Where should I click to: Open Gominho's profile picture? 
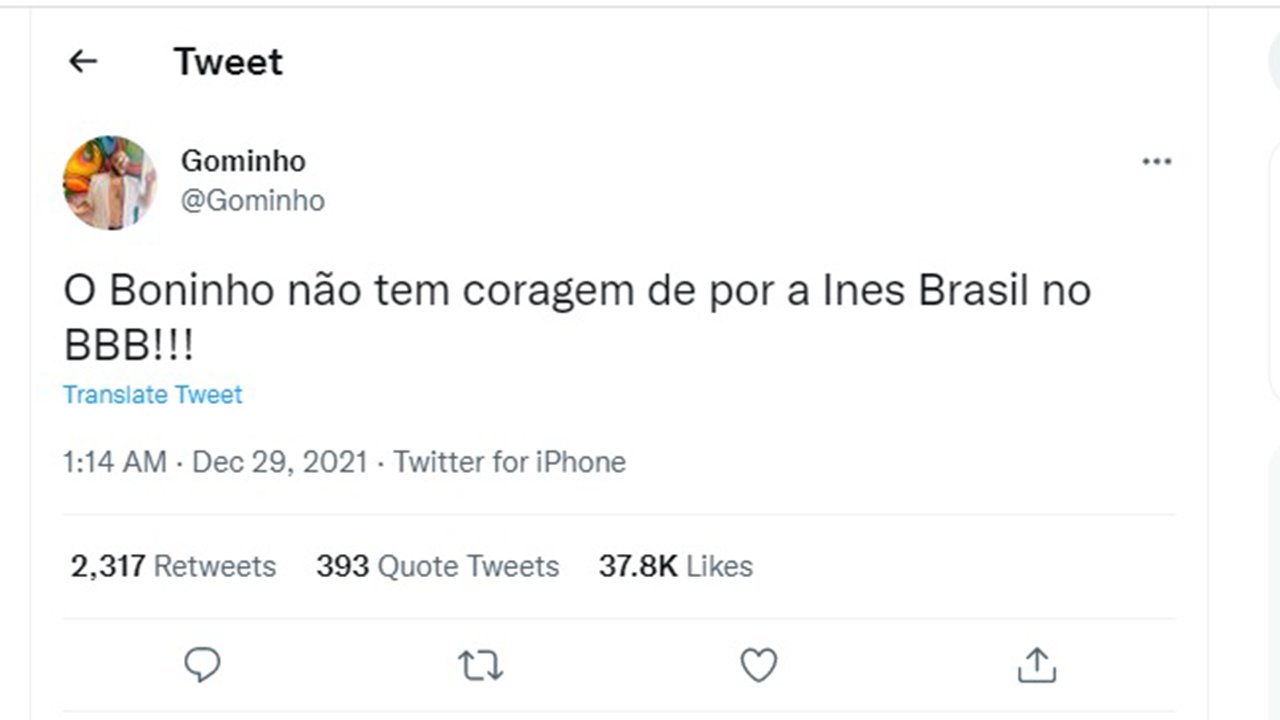coord(110,182)
